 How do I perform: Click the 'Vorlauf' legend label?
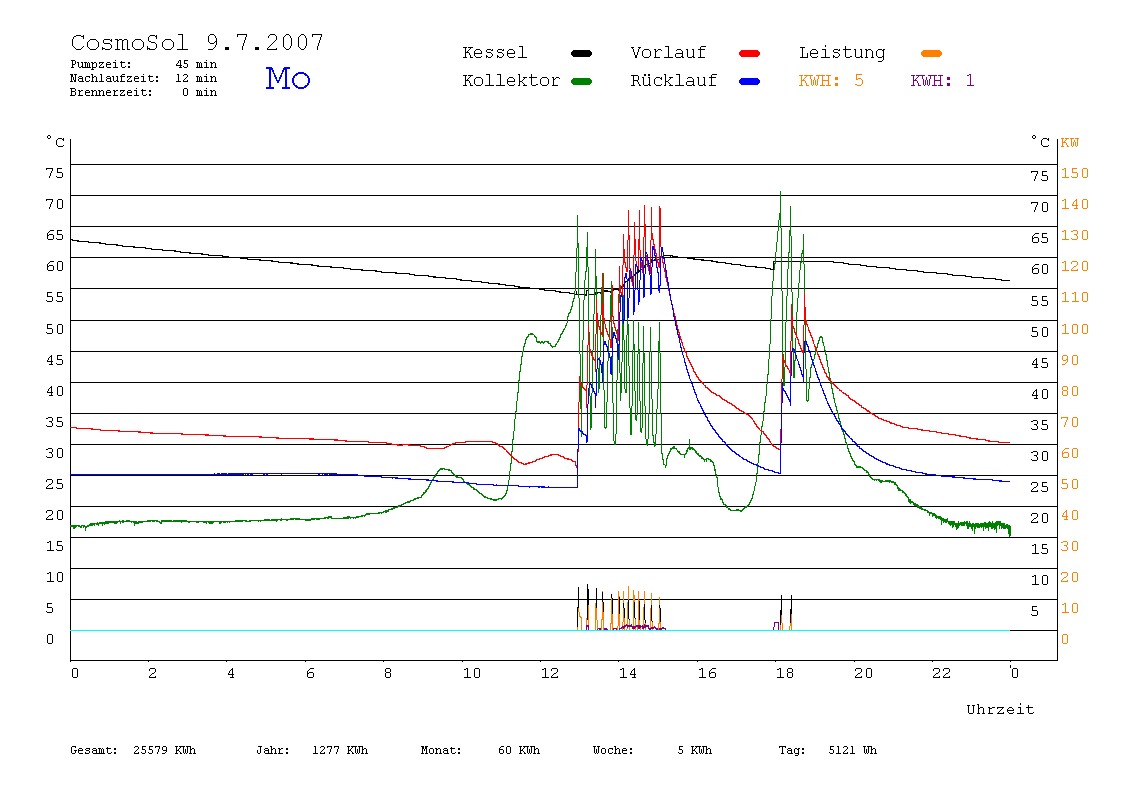pyautogui.click(x=668, y=53)
